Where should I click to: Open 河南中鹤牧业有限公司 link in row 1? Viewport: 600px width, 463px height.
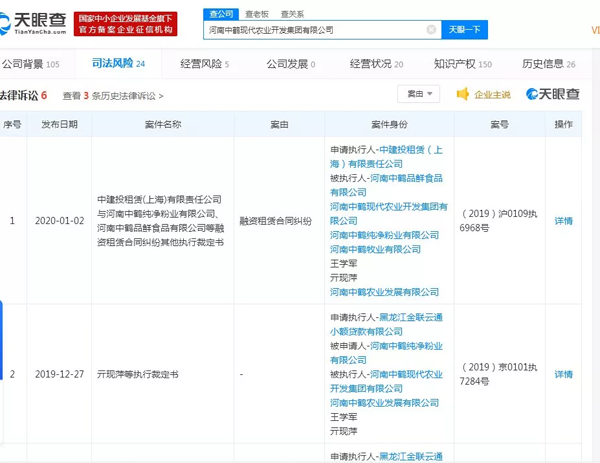point(375,250)
